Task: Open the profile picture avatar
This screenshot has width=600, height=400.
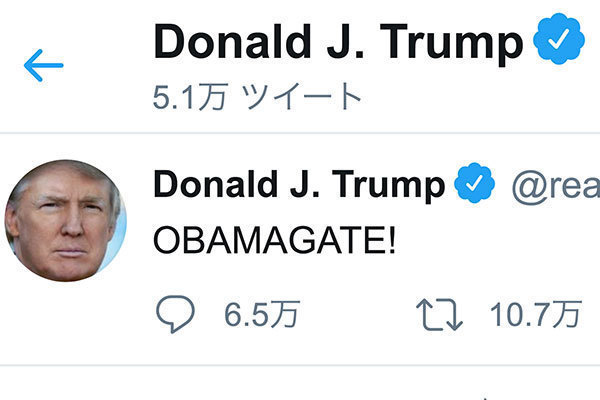Action: (66, 220)
